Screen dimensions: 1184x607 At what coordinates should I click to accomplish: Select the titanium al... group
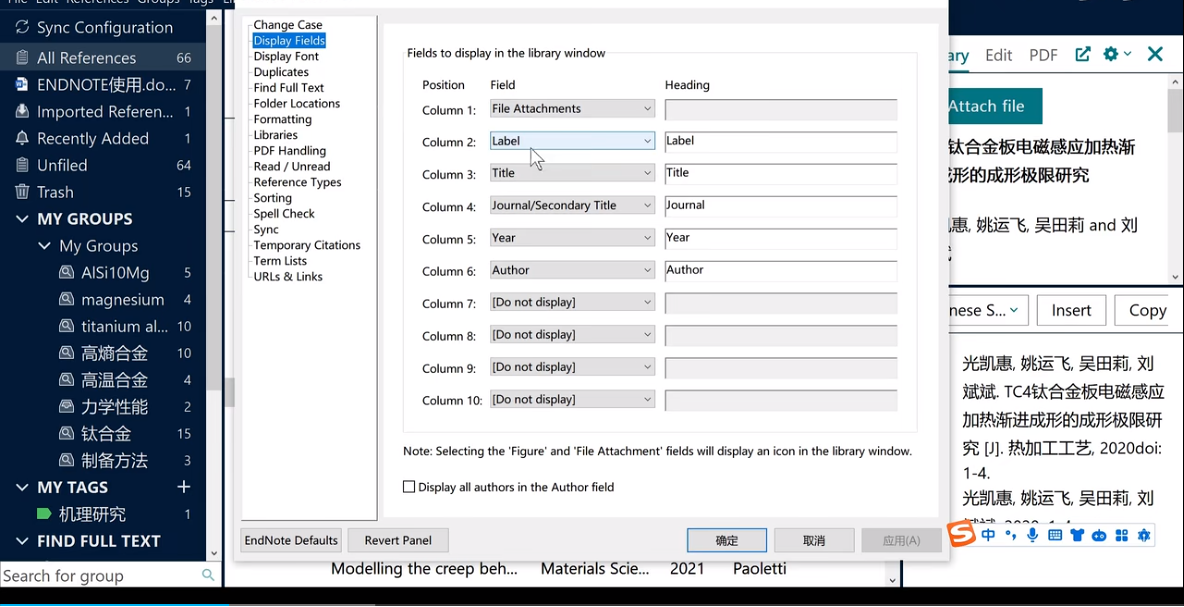[125, 326]
